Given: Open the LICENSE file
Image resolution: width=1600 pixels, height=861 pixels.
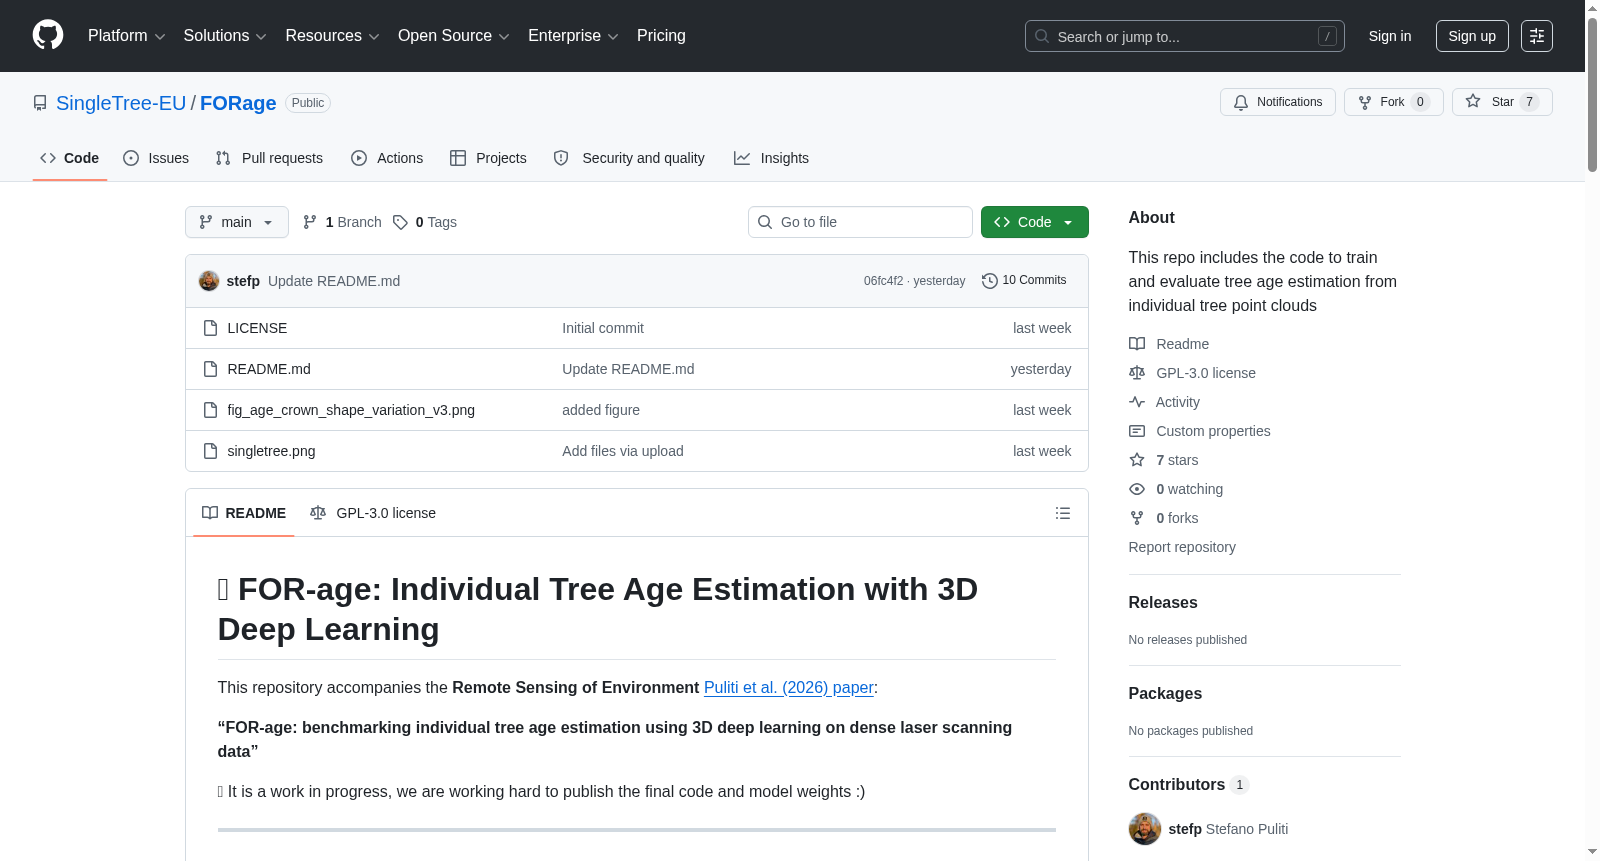Looking at the screenshot, I should tap(257, 328).
